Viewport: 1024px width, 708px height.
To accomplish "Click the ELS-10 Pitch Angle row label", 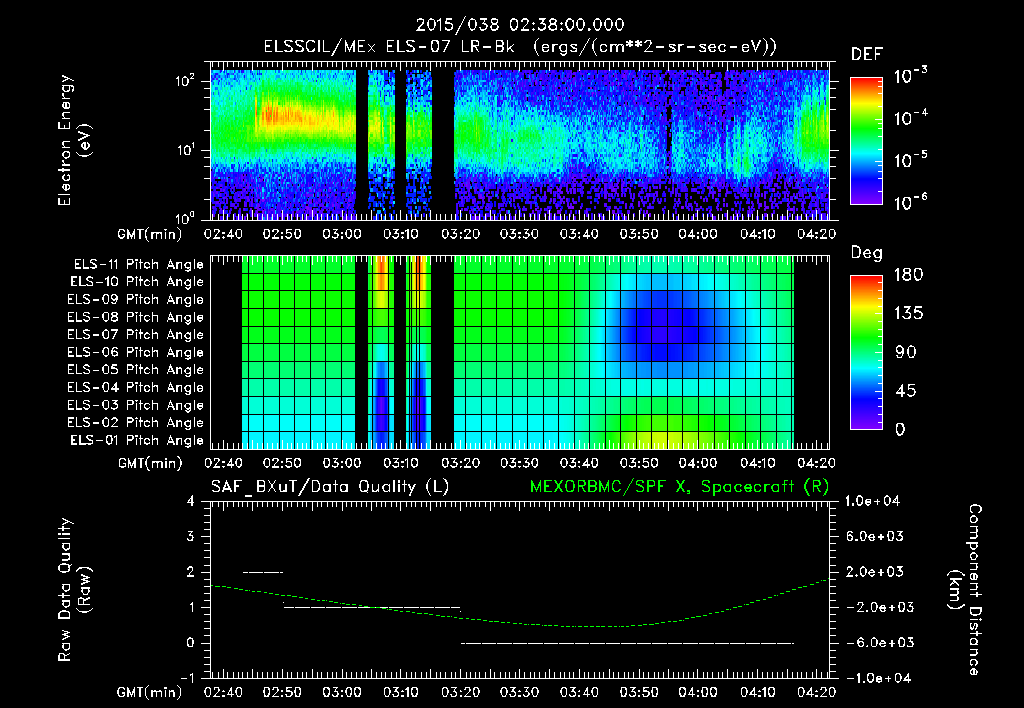I will (137, 282).
